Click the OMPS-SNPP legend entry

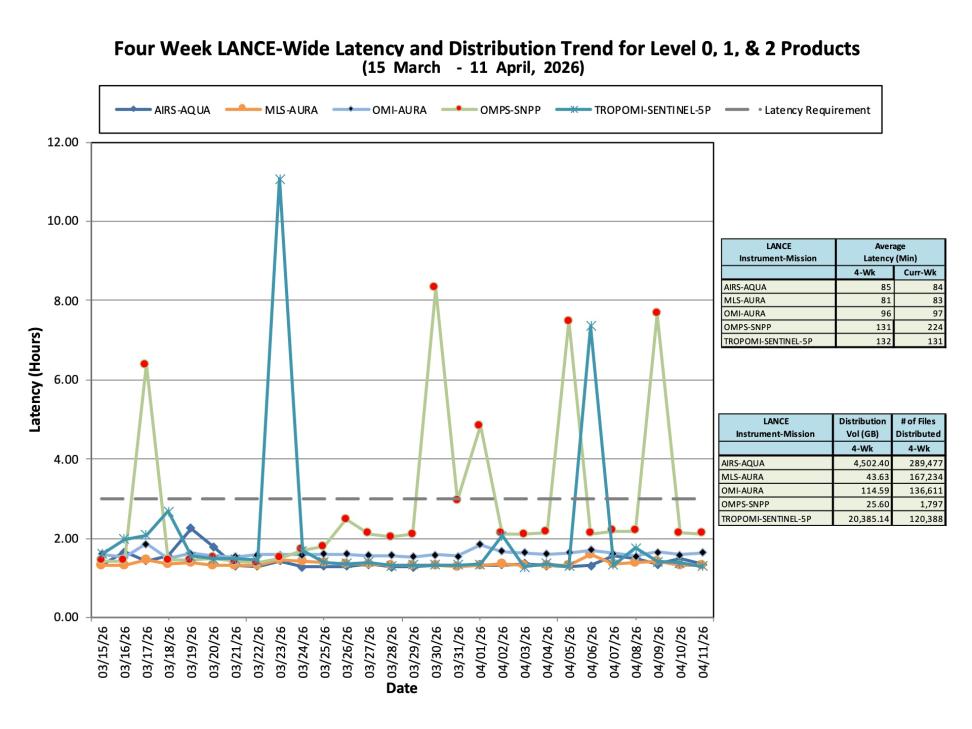pos(492,110)
